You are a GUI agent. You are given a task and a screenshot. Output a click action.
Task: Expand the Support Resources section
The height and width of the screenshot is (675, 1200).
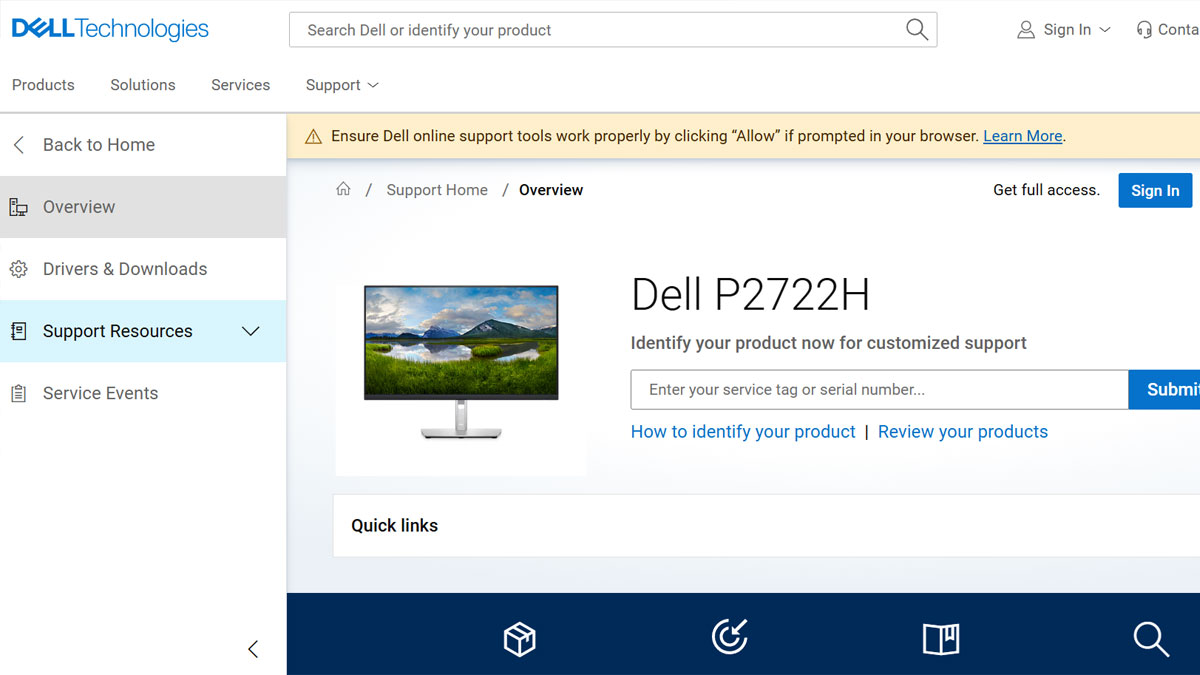click(251, 331)
